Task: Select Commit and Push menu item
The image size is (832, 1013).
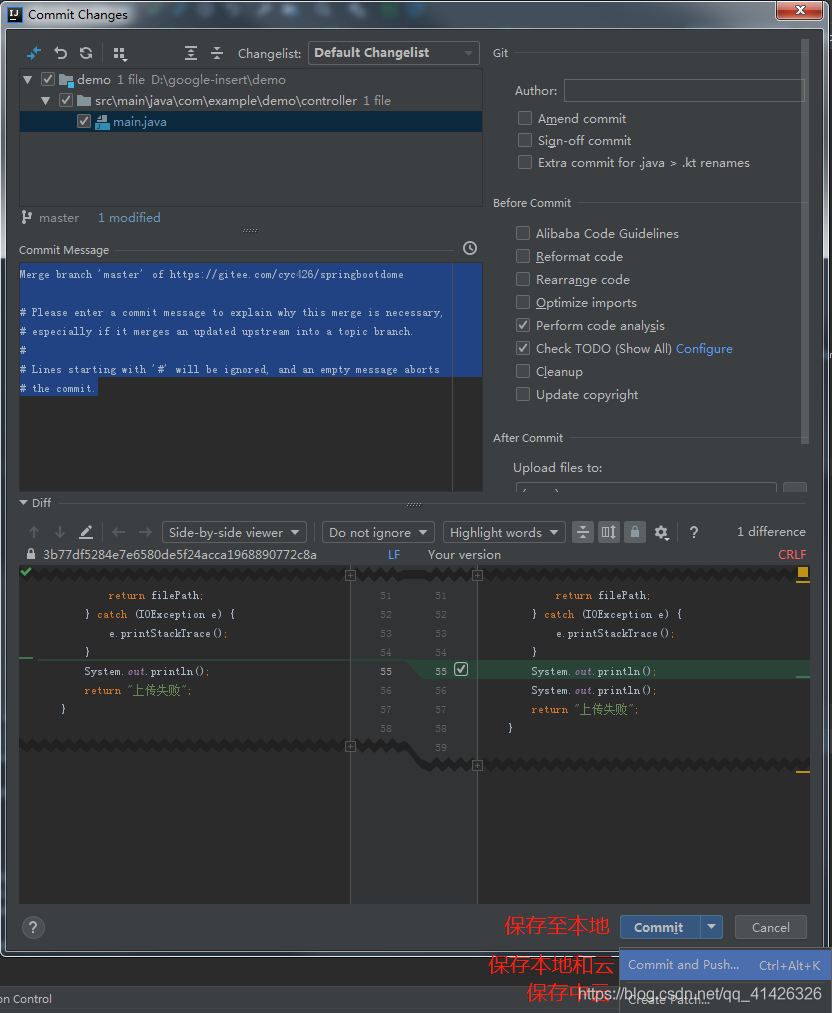Action: 684,965
